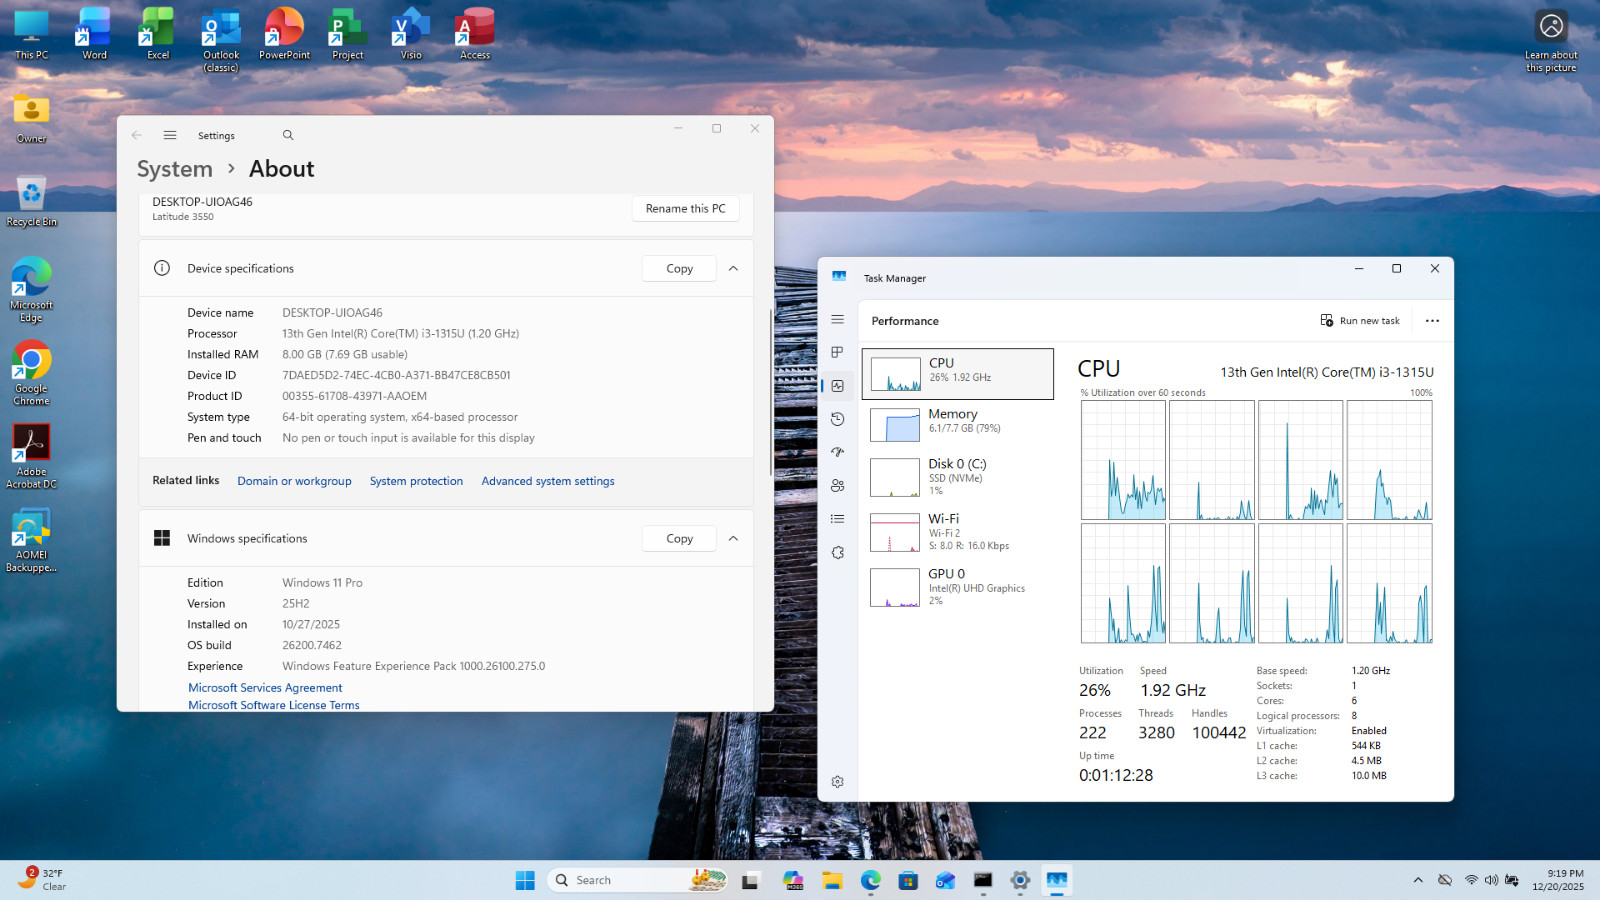1600x900 pixels.
Task: Open Advanced system settings link
Action: (x=548, y=481)
